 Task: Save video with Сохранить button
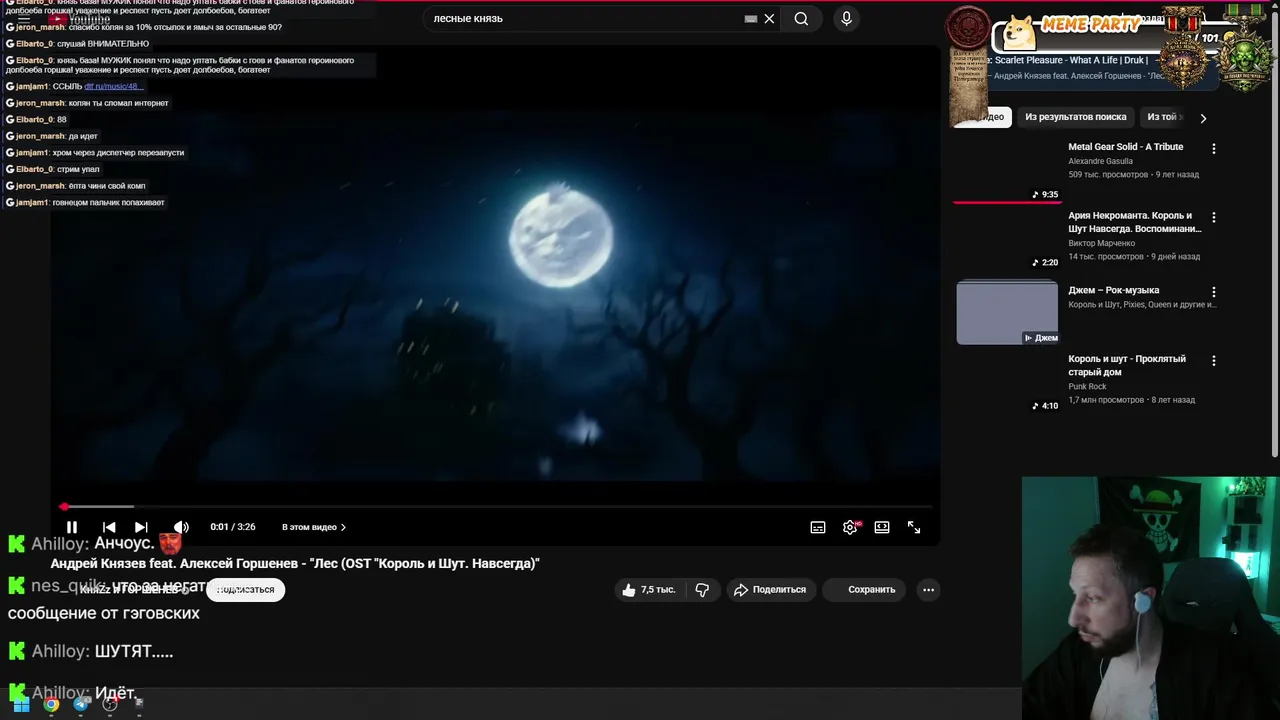click(x=866, y=590)
